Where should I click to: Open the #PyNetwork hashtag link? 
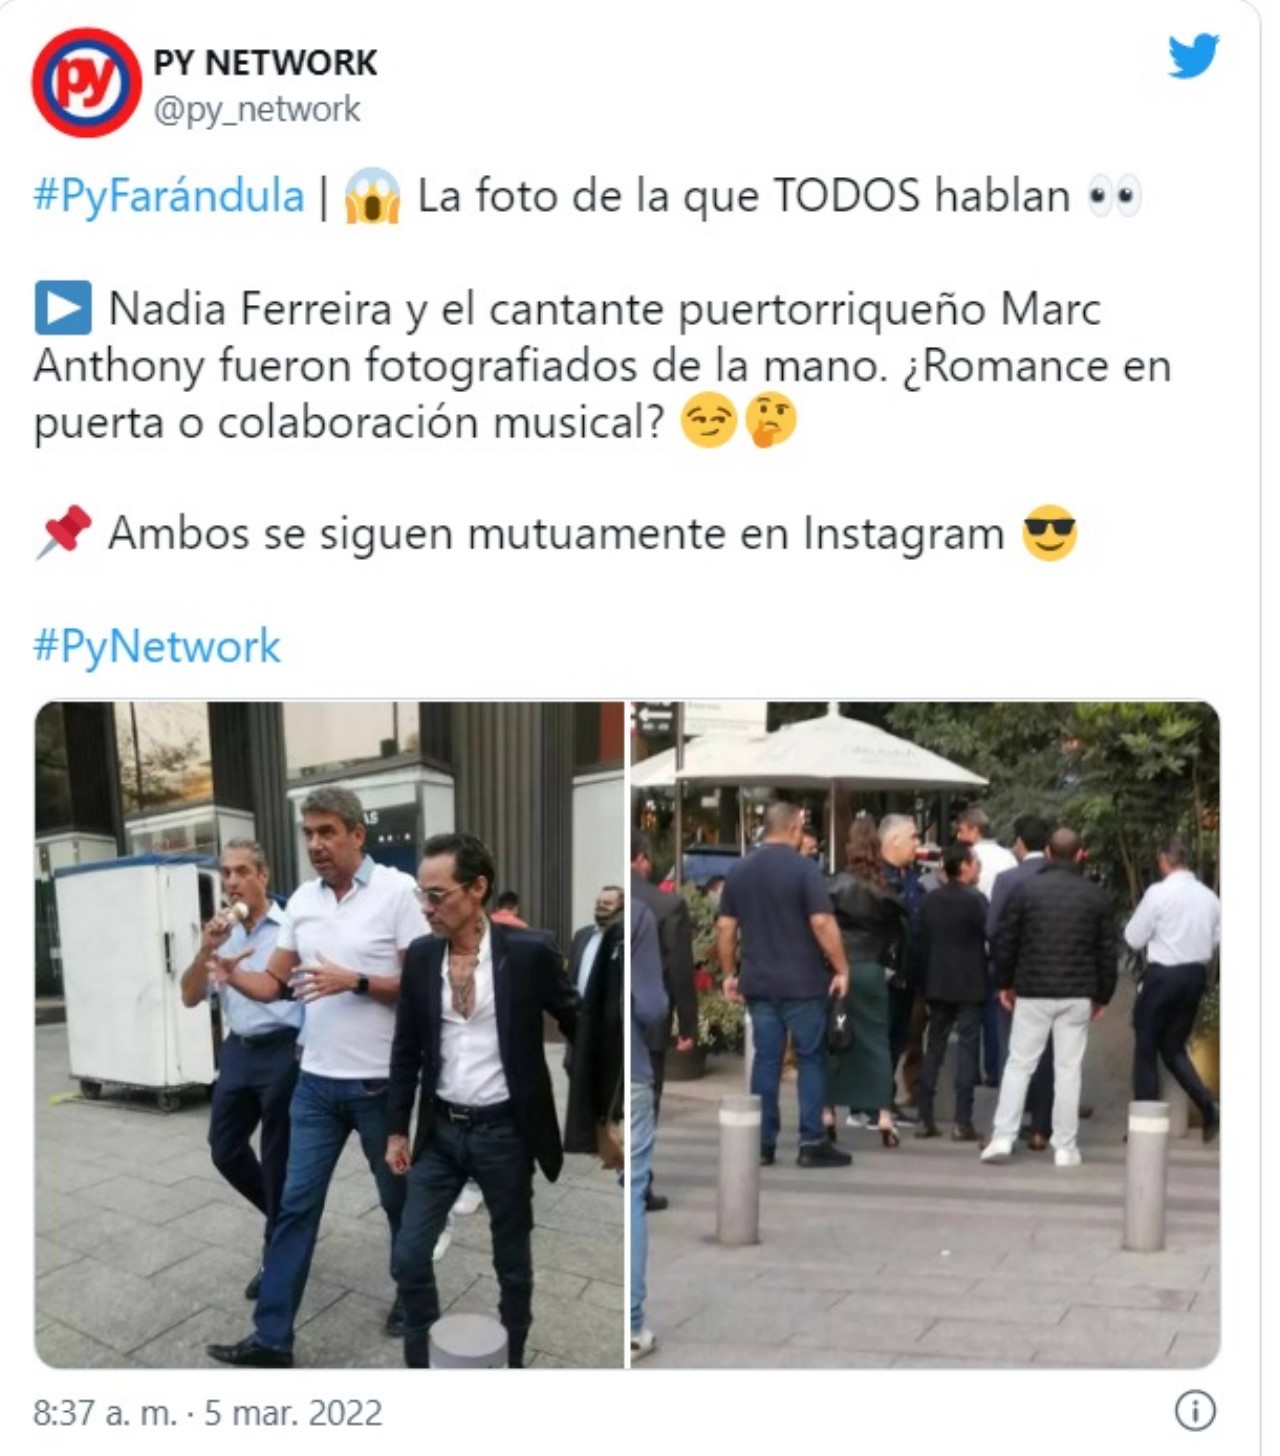(157, 646)
